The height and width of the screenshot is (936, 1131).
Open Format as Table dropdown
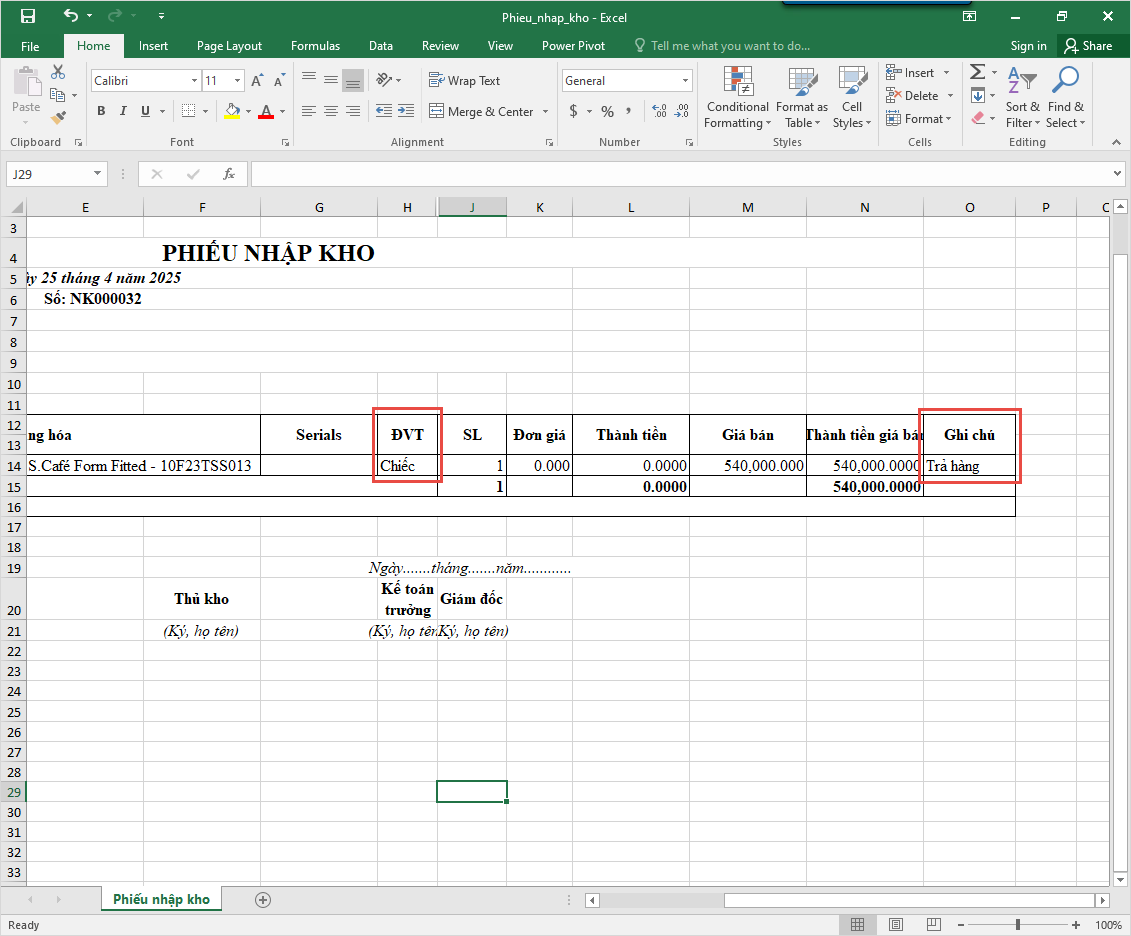click(802, 97)
